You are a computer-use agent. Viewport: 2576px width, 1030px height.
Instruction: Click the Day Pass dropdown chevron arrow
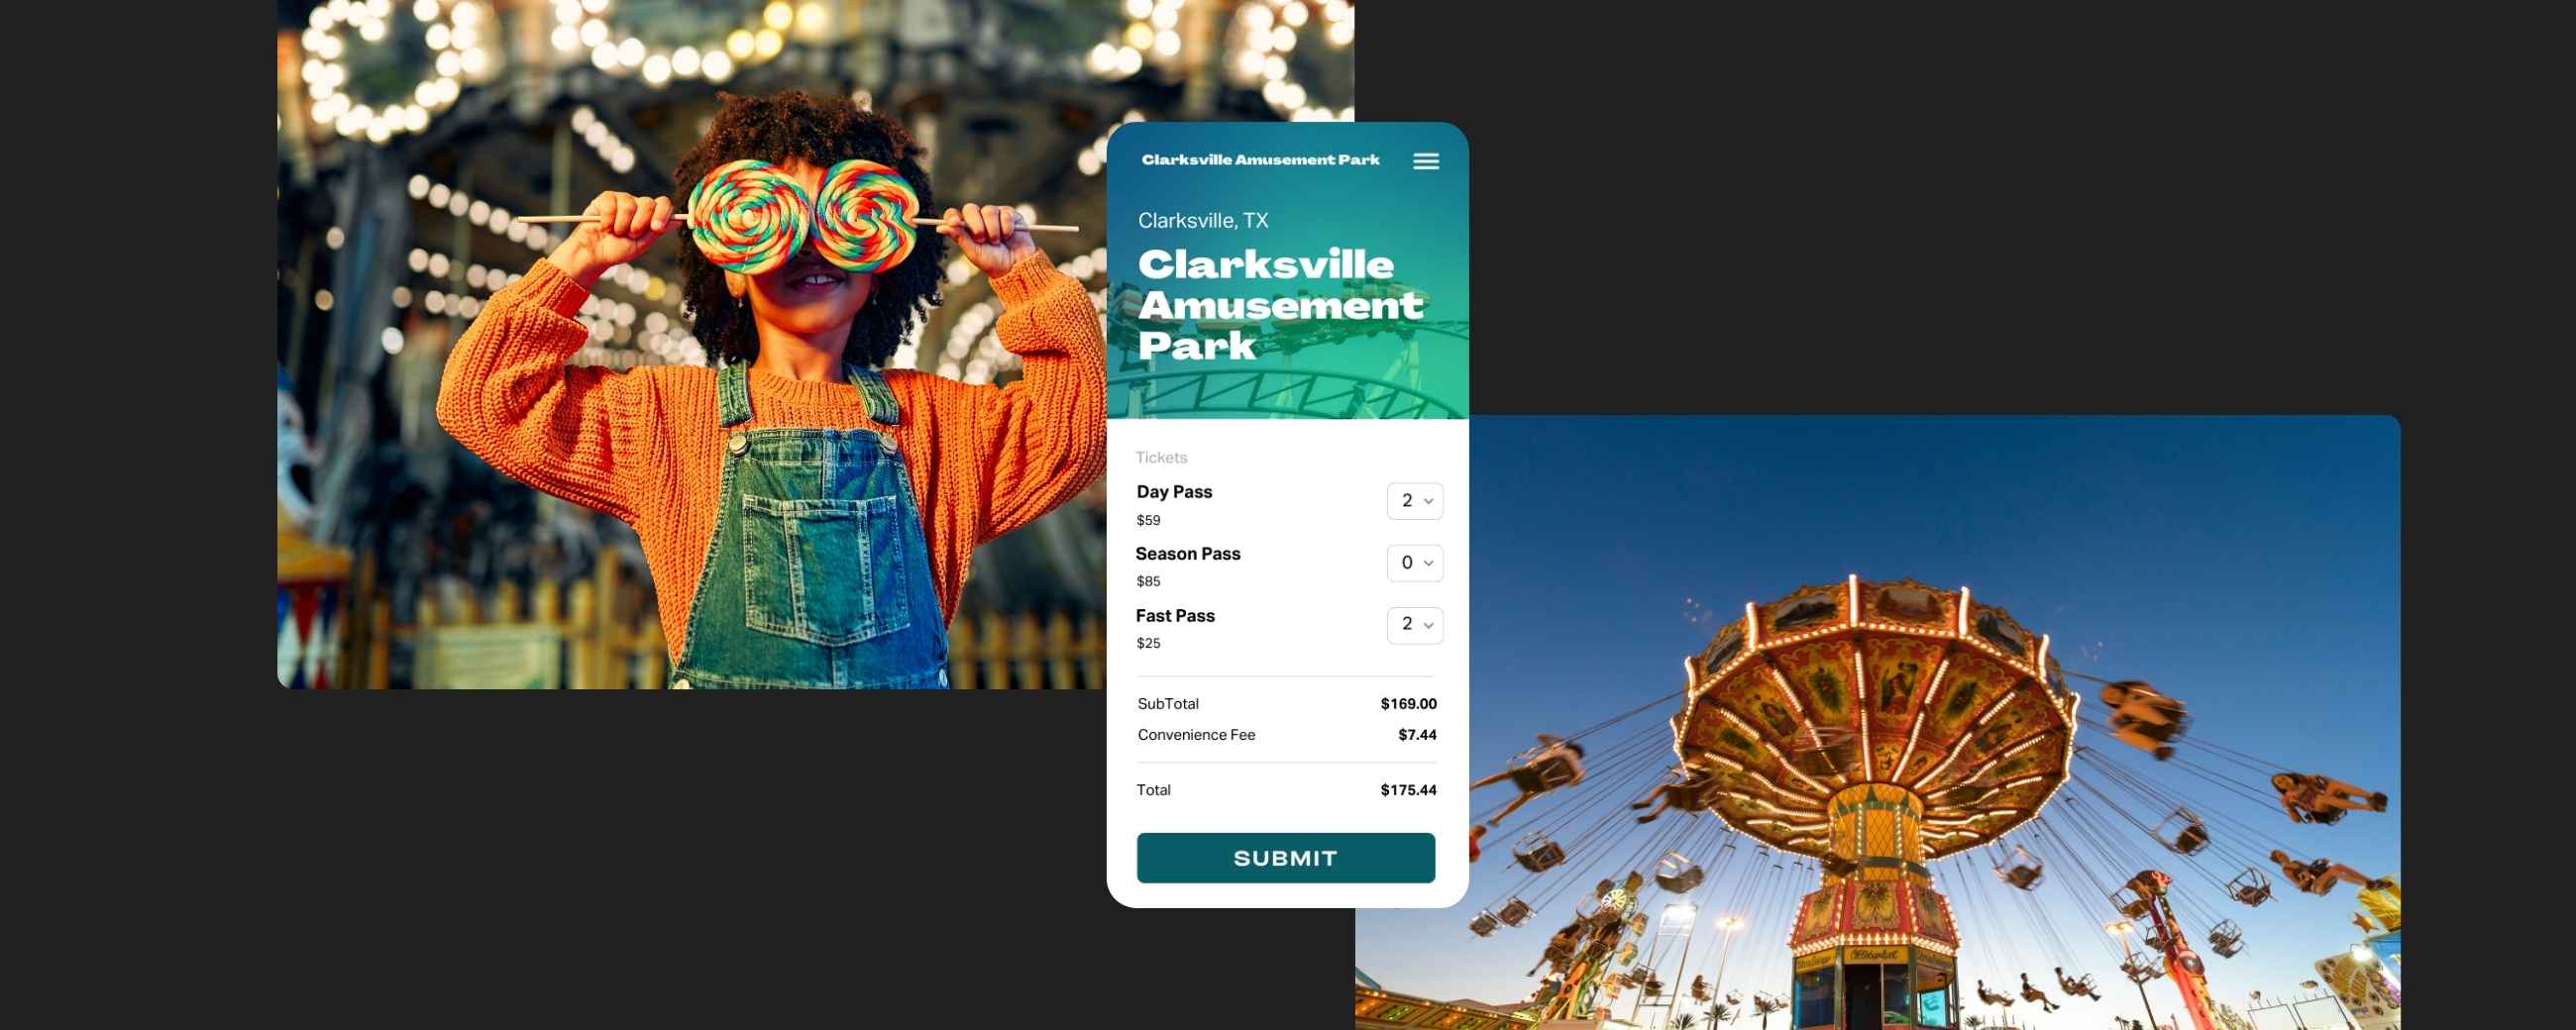(x=1428, y=501)
